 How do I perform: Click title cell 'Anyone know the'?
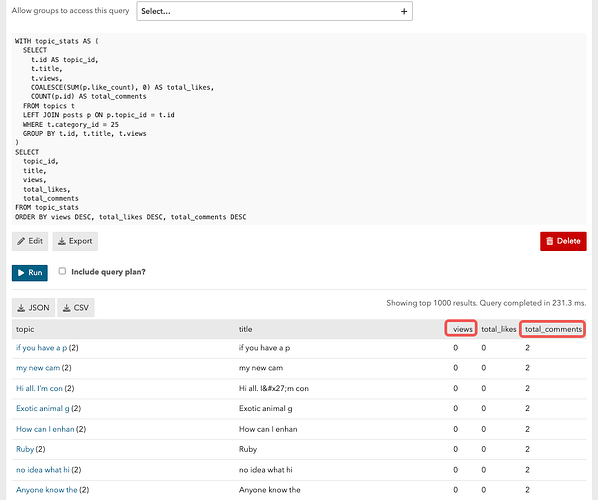point(270,490)
